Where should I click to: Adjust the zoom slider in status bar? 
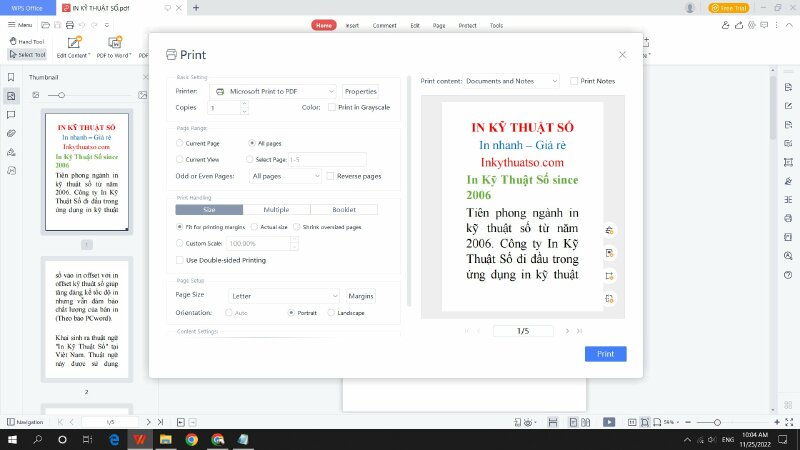pos(717,422)
